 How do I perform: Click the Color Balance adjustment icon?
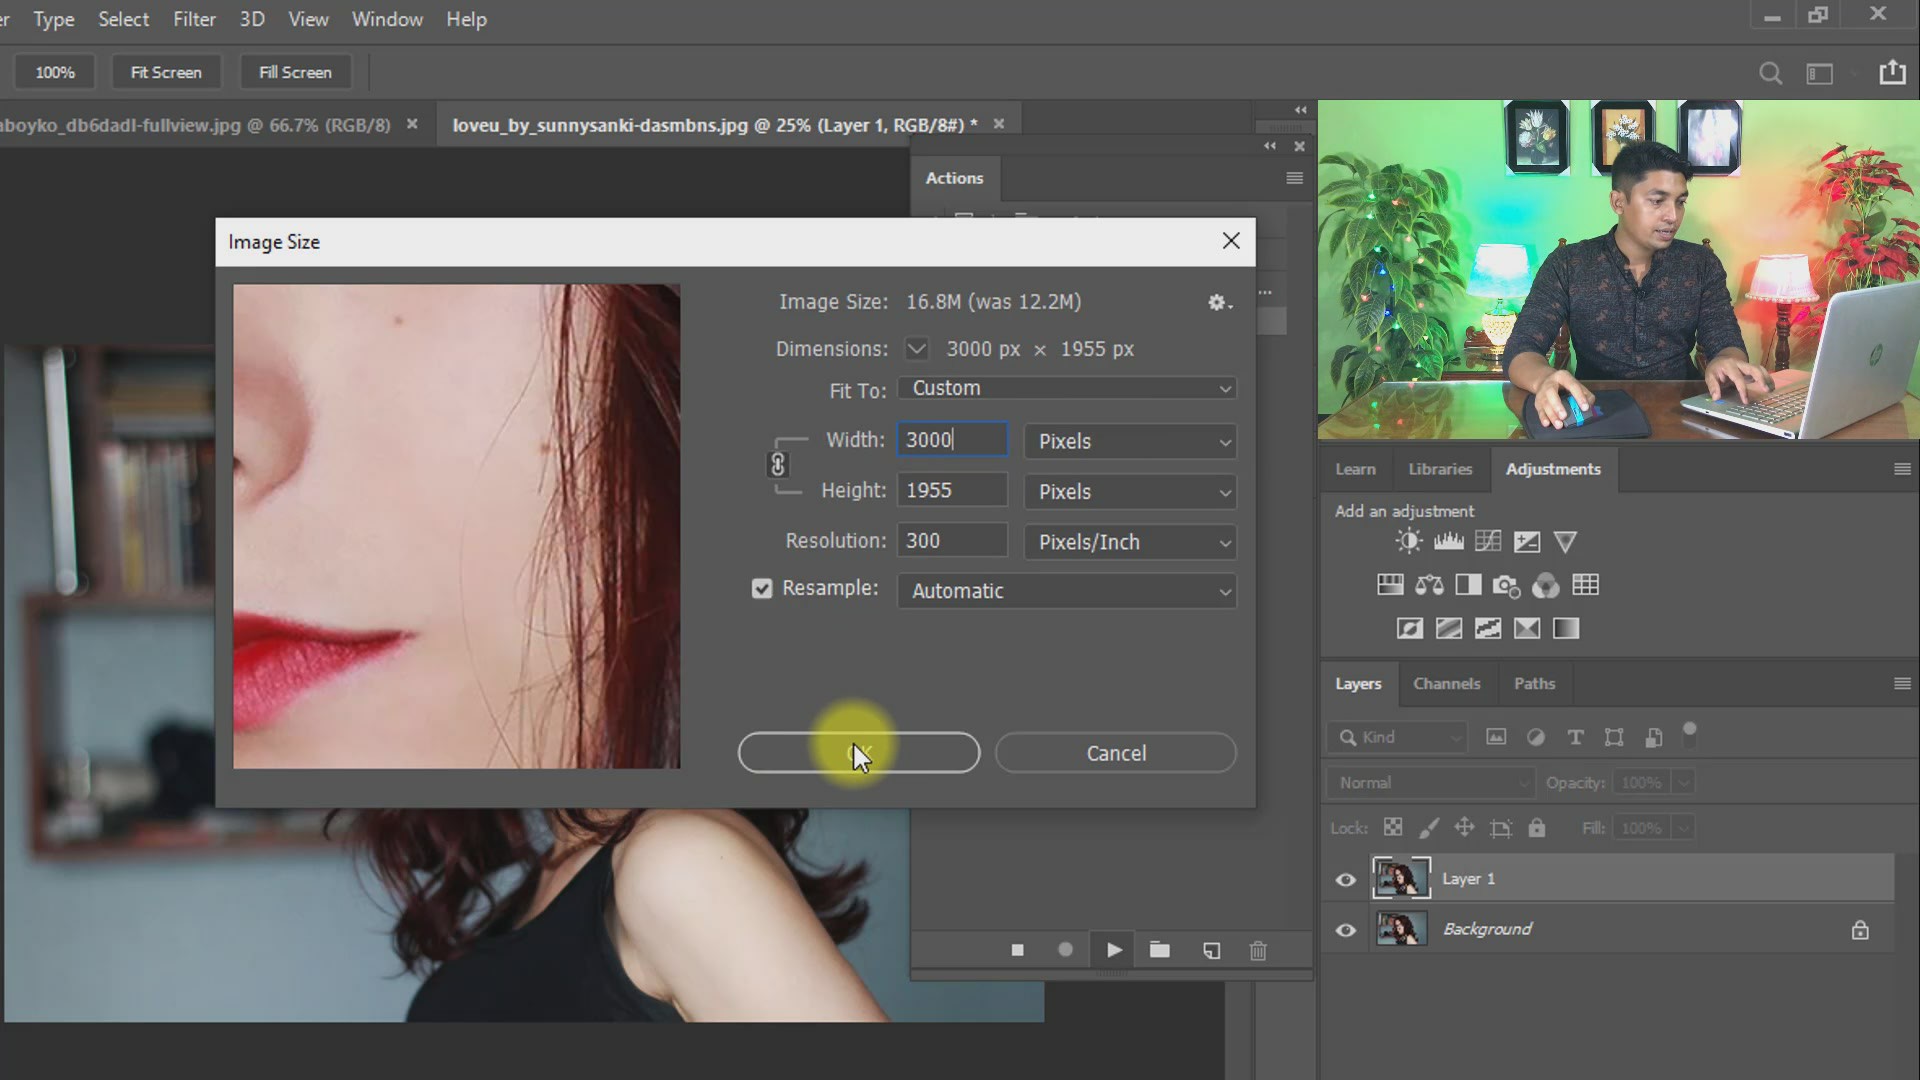[1429, 586]
